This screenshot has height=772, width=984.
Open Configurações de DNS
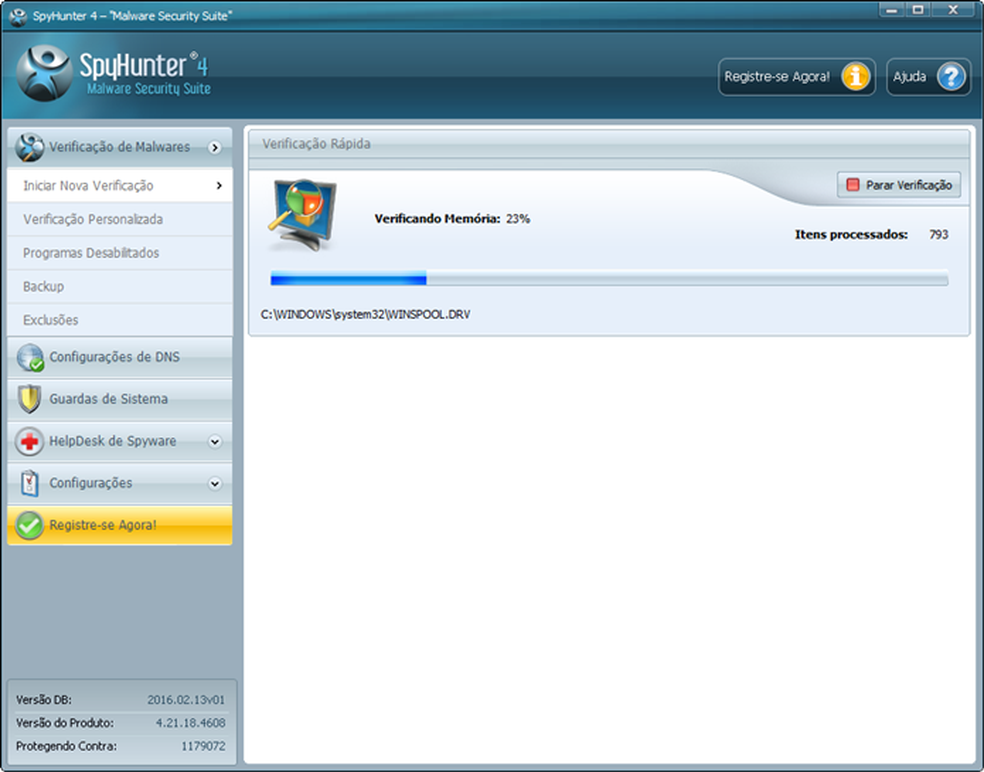120,357
